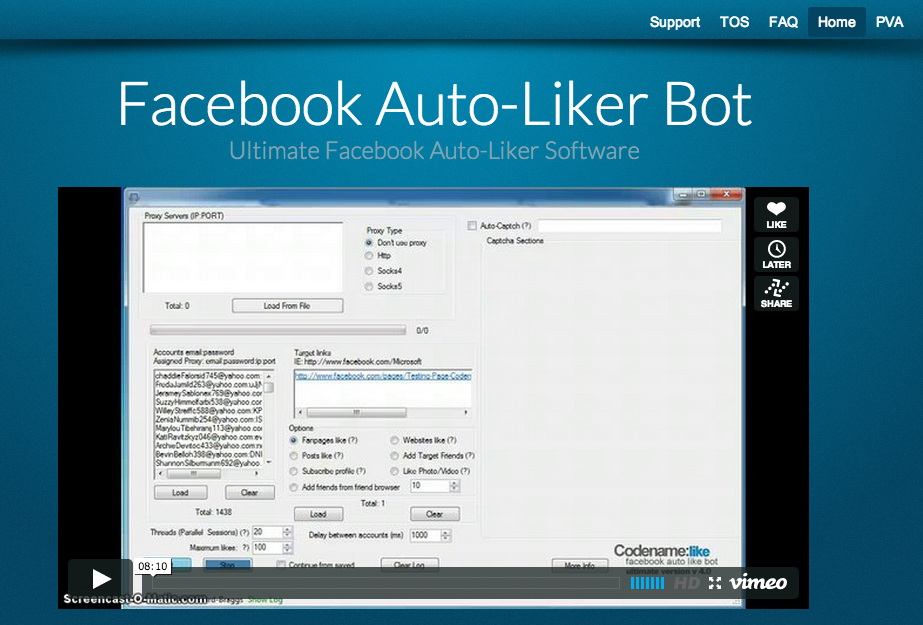Image resolution: width=923 pixels, height=625 pixels.
Task: Select account row "KatiRavitzkyz046@yahoo.com"
Action: point(208,437)
